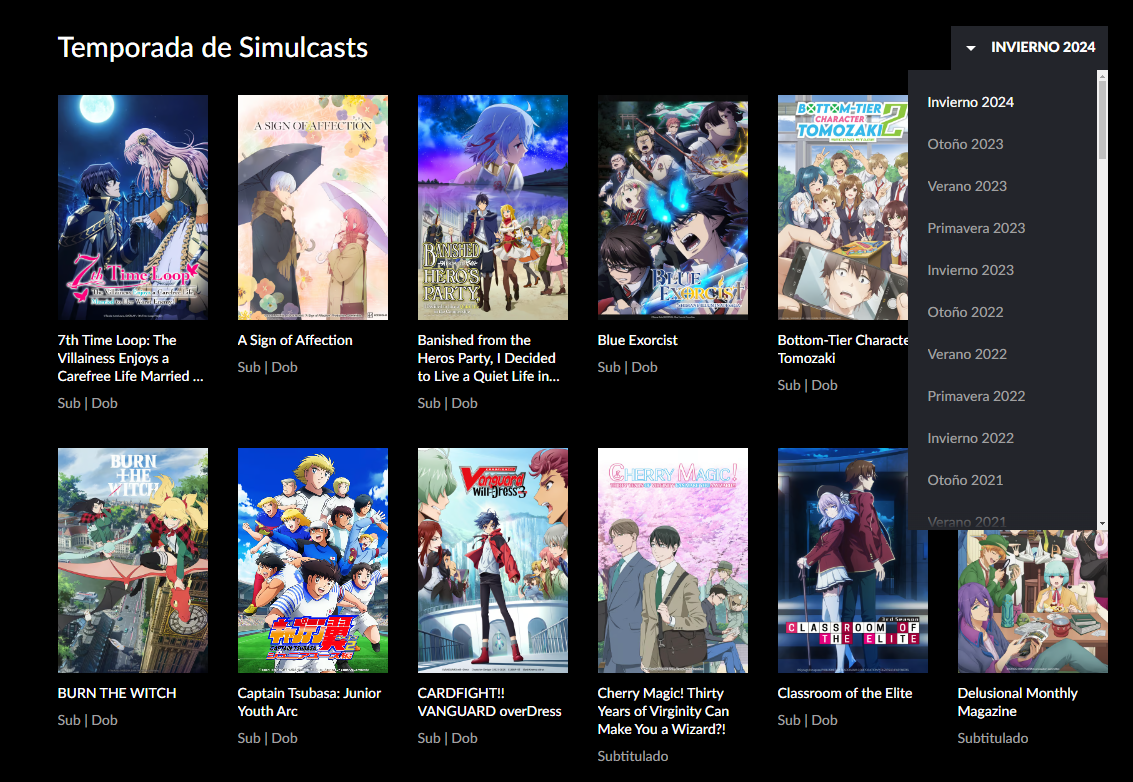Open the Blue Exorcist poster
The image size is (1133, 782).
click(673, 207)
